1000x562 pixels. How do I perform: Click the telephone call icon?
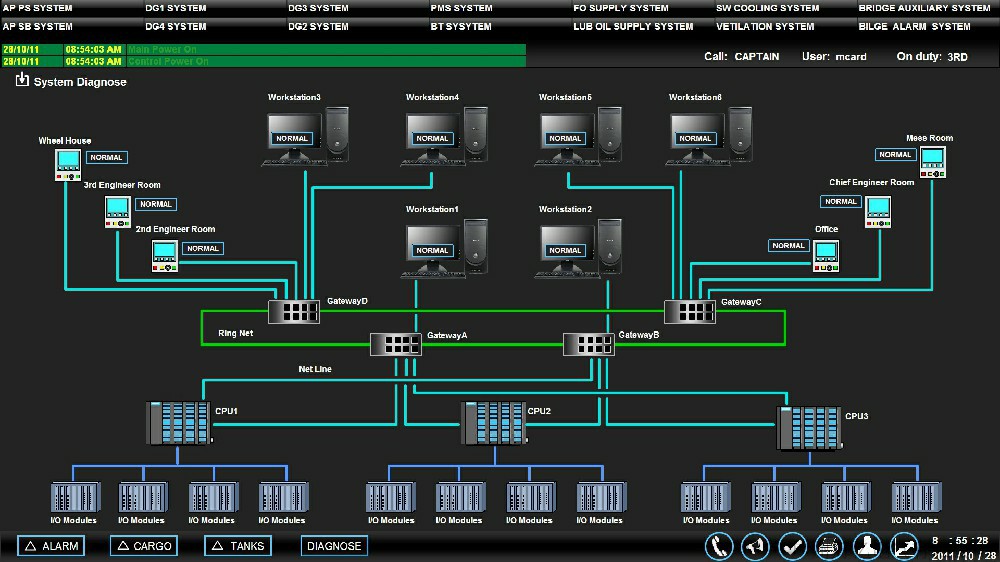(719, 546)
